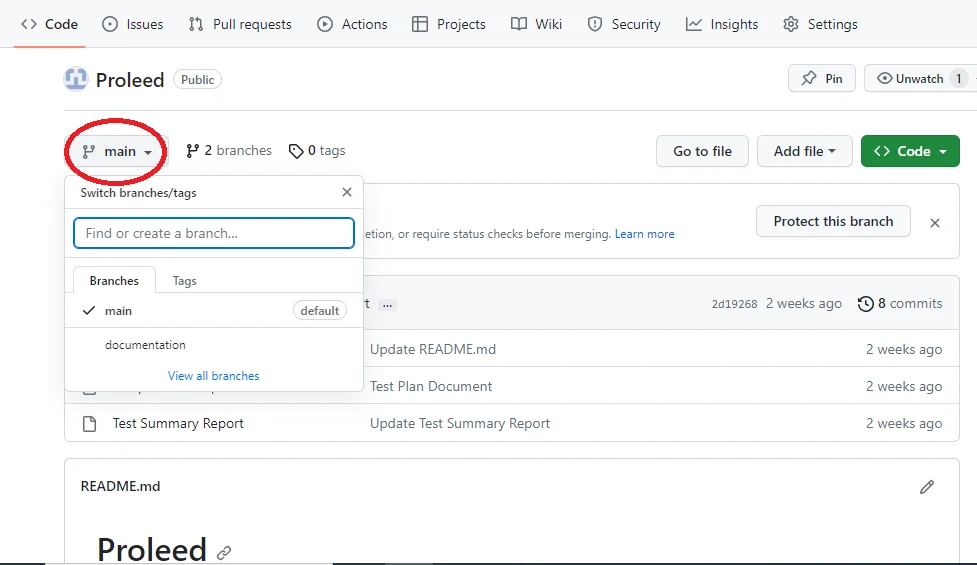
Task: Expand commit message ellipsis button
Action: tap(388, 305)
